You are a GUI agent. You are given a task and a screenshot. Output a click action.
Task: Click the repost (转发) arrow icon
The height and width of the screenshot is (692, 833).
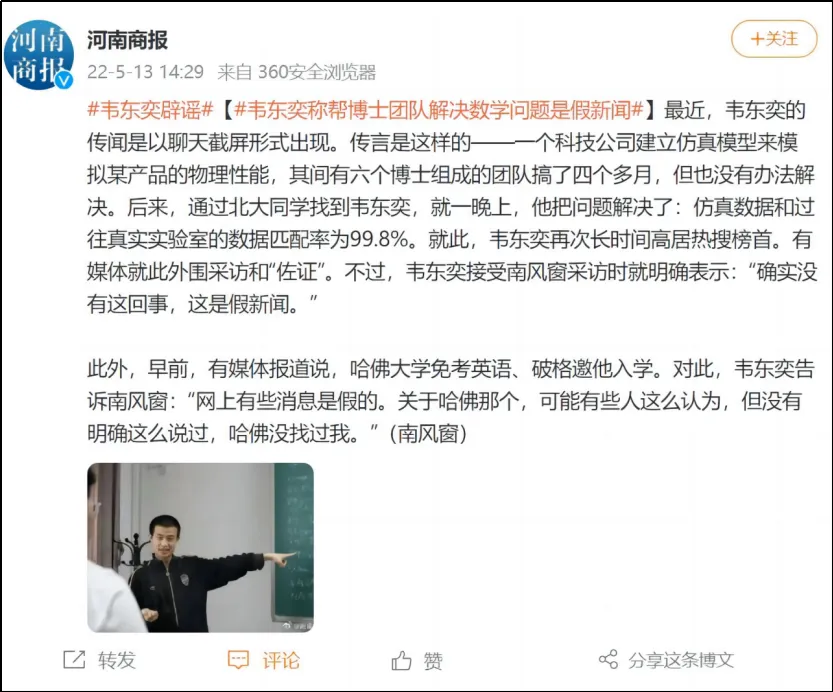[74, 660]
